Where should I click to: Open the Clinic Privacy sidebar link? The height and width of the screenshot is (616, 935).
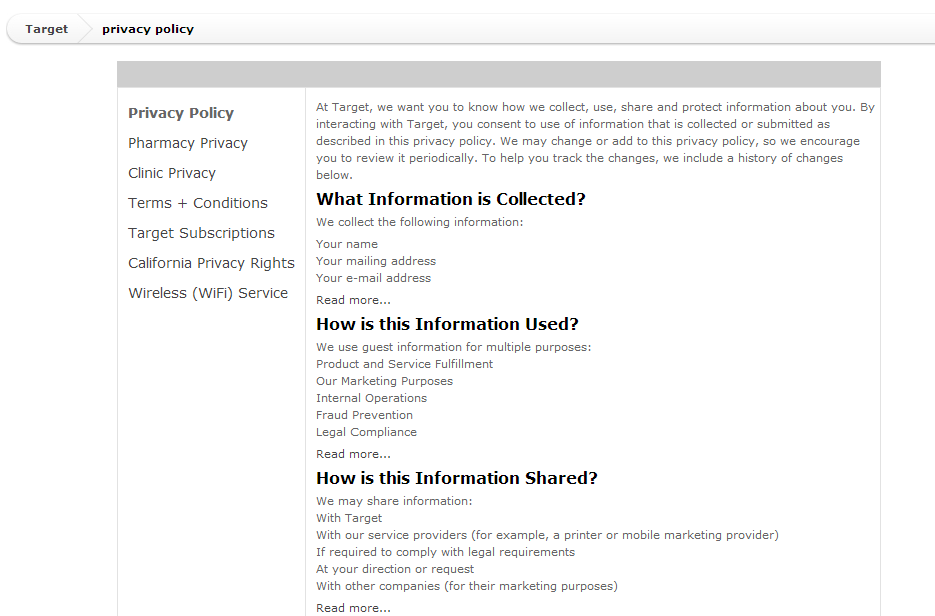click(172, 173)
